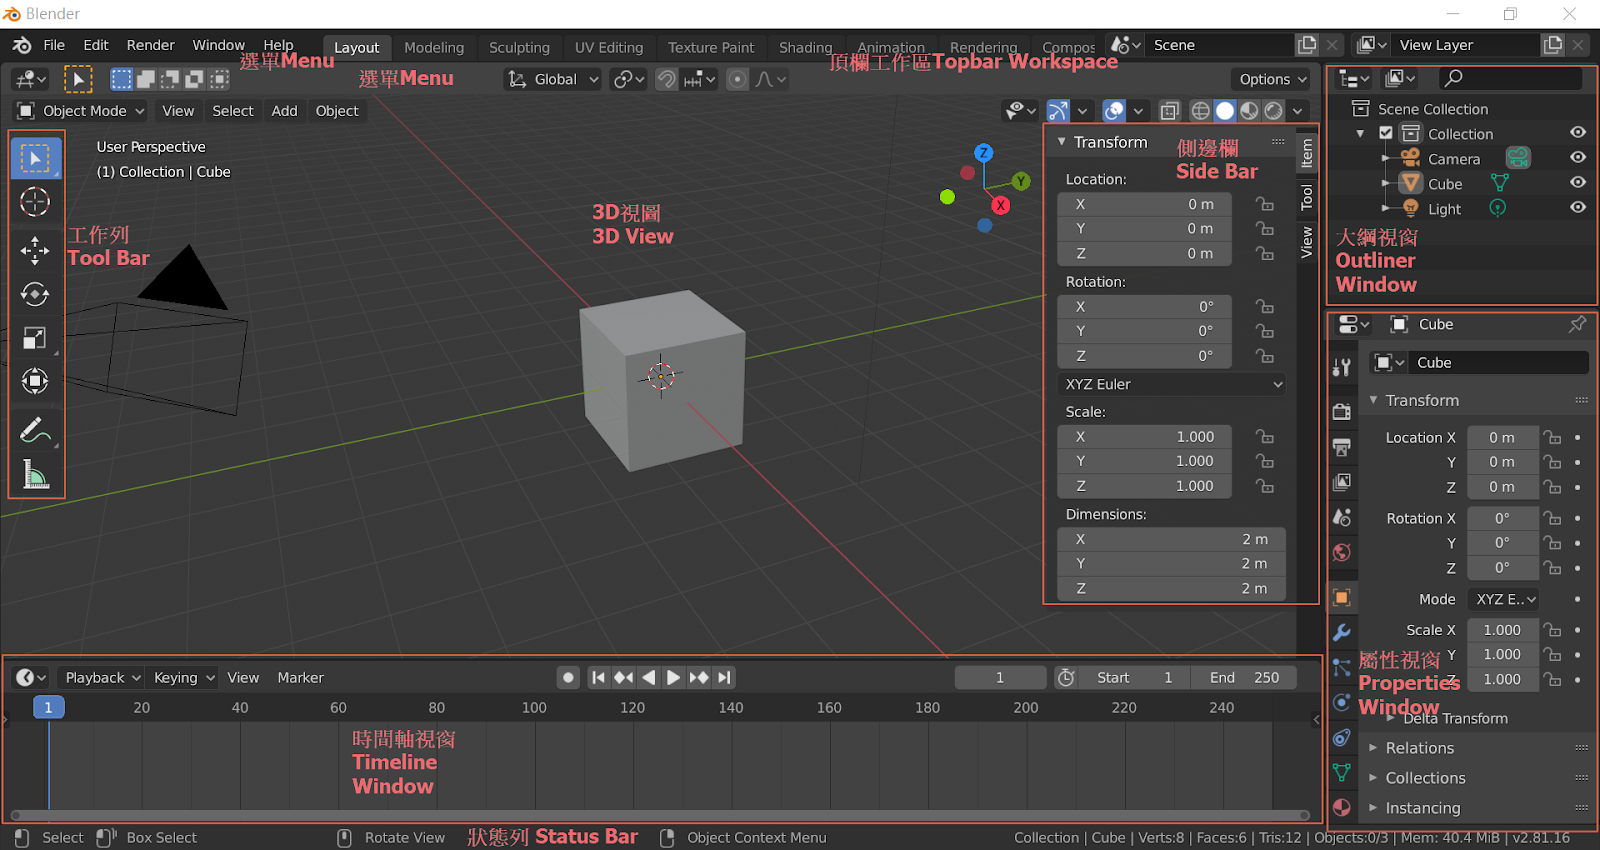
Task: Toggle X-ray view
Action: [1169, 111]
